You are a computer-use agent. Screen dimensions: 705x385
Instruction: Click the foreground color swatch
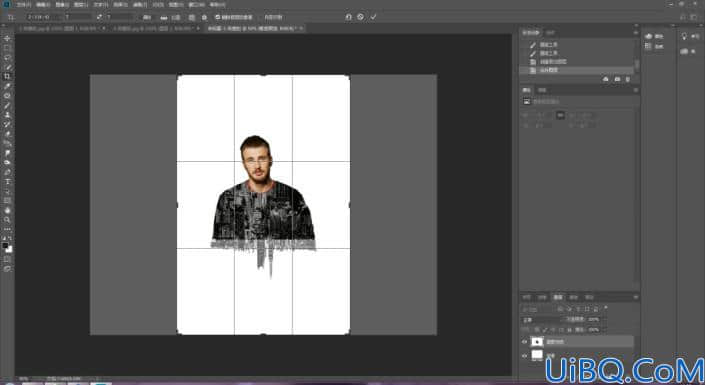coord(5,246)
